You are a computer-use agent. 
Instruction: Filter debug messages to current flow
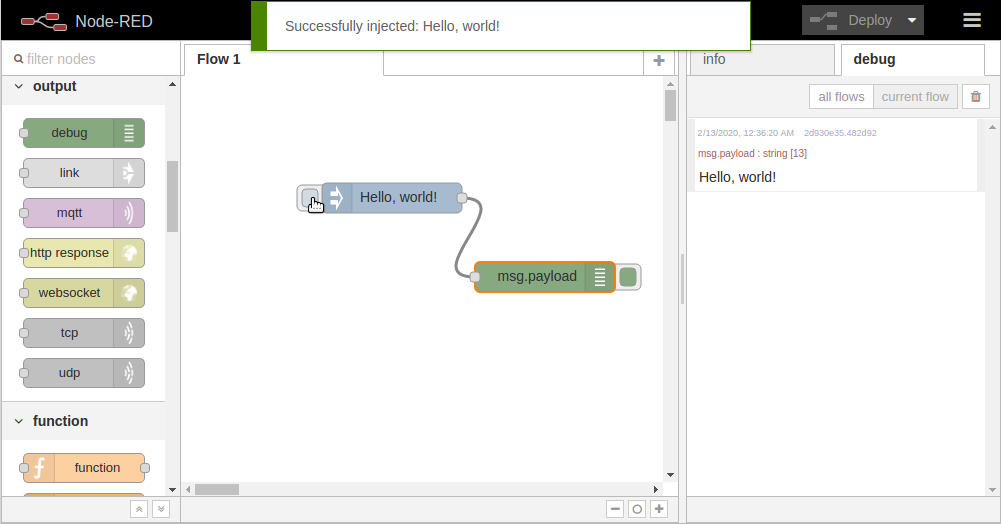[x=915, y=96]
